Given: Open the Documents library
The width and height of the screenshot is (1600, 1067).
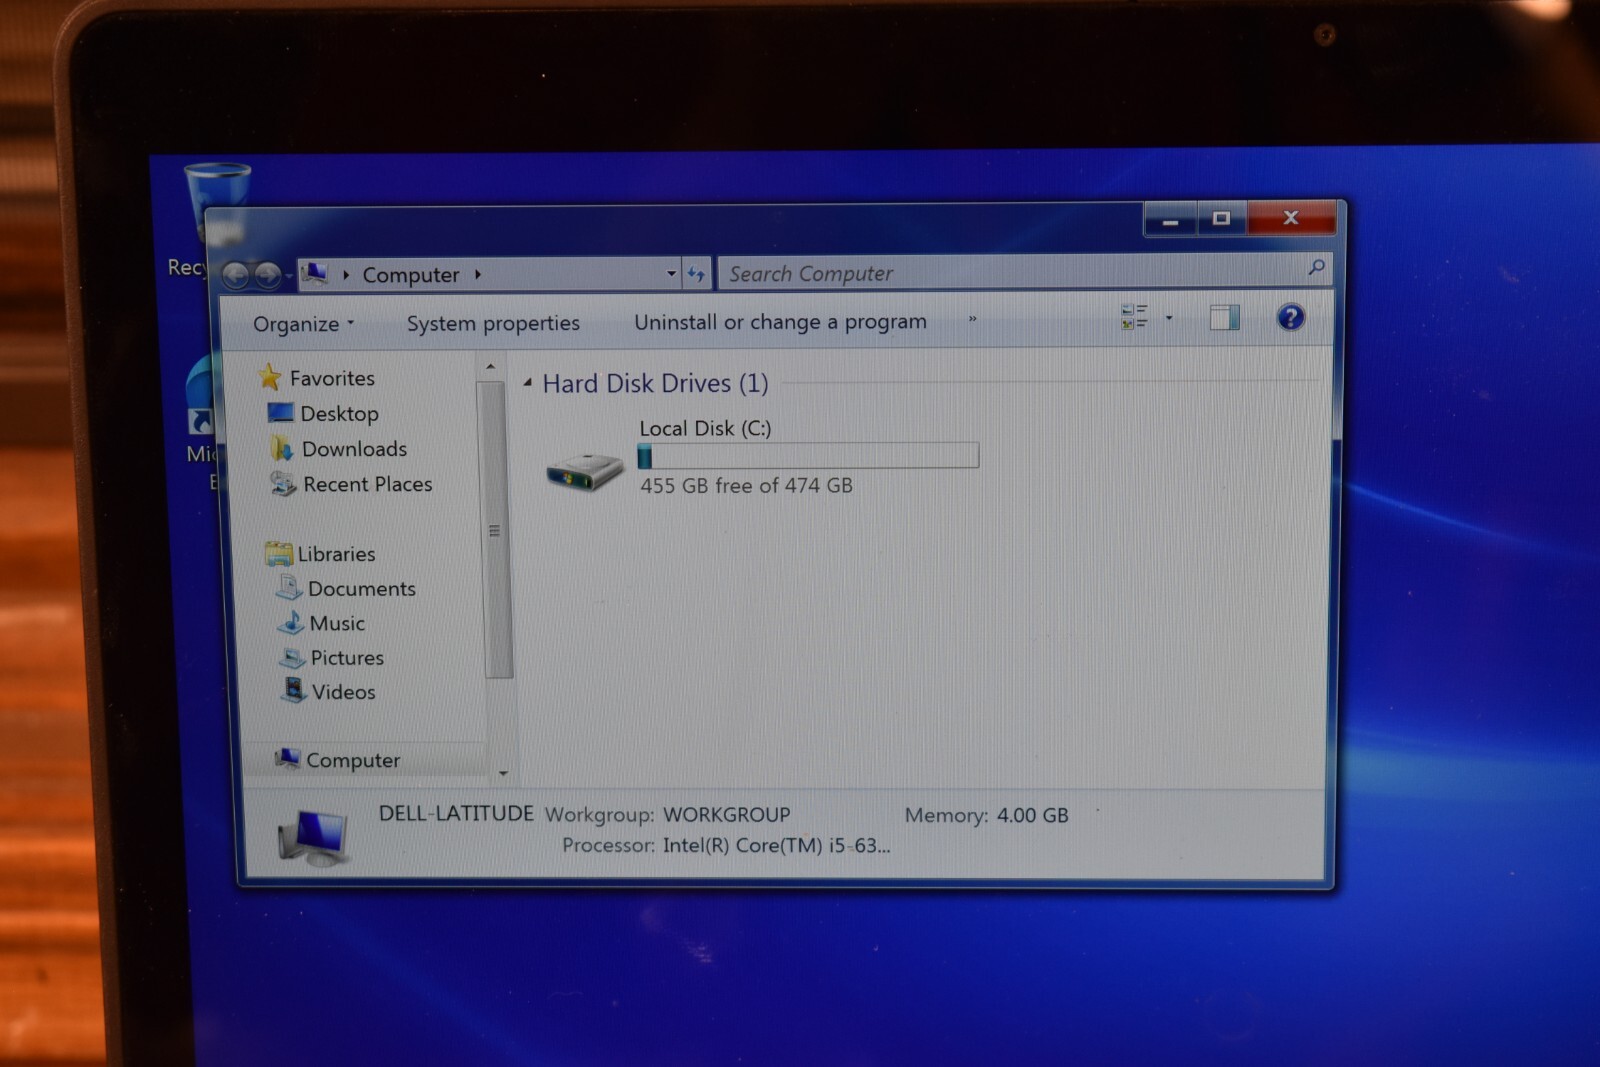Looking at the screenshot, I should [361, 589].
